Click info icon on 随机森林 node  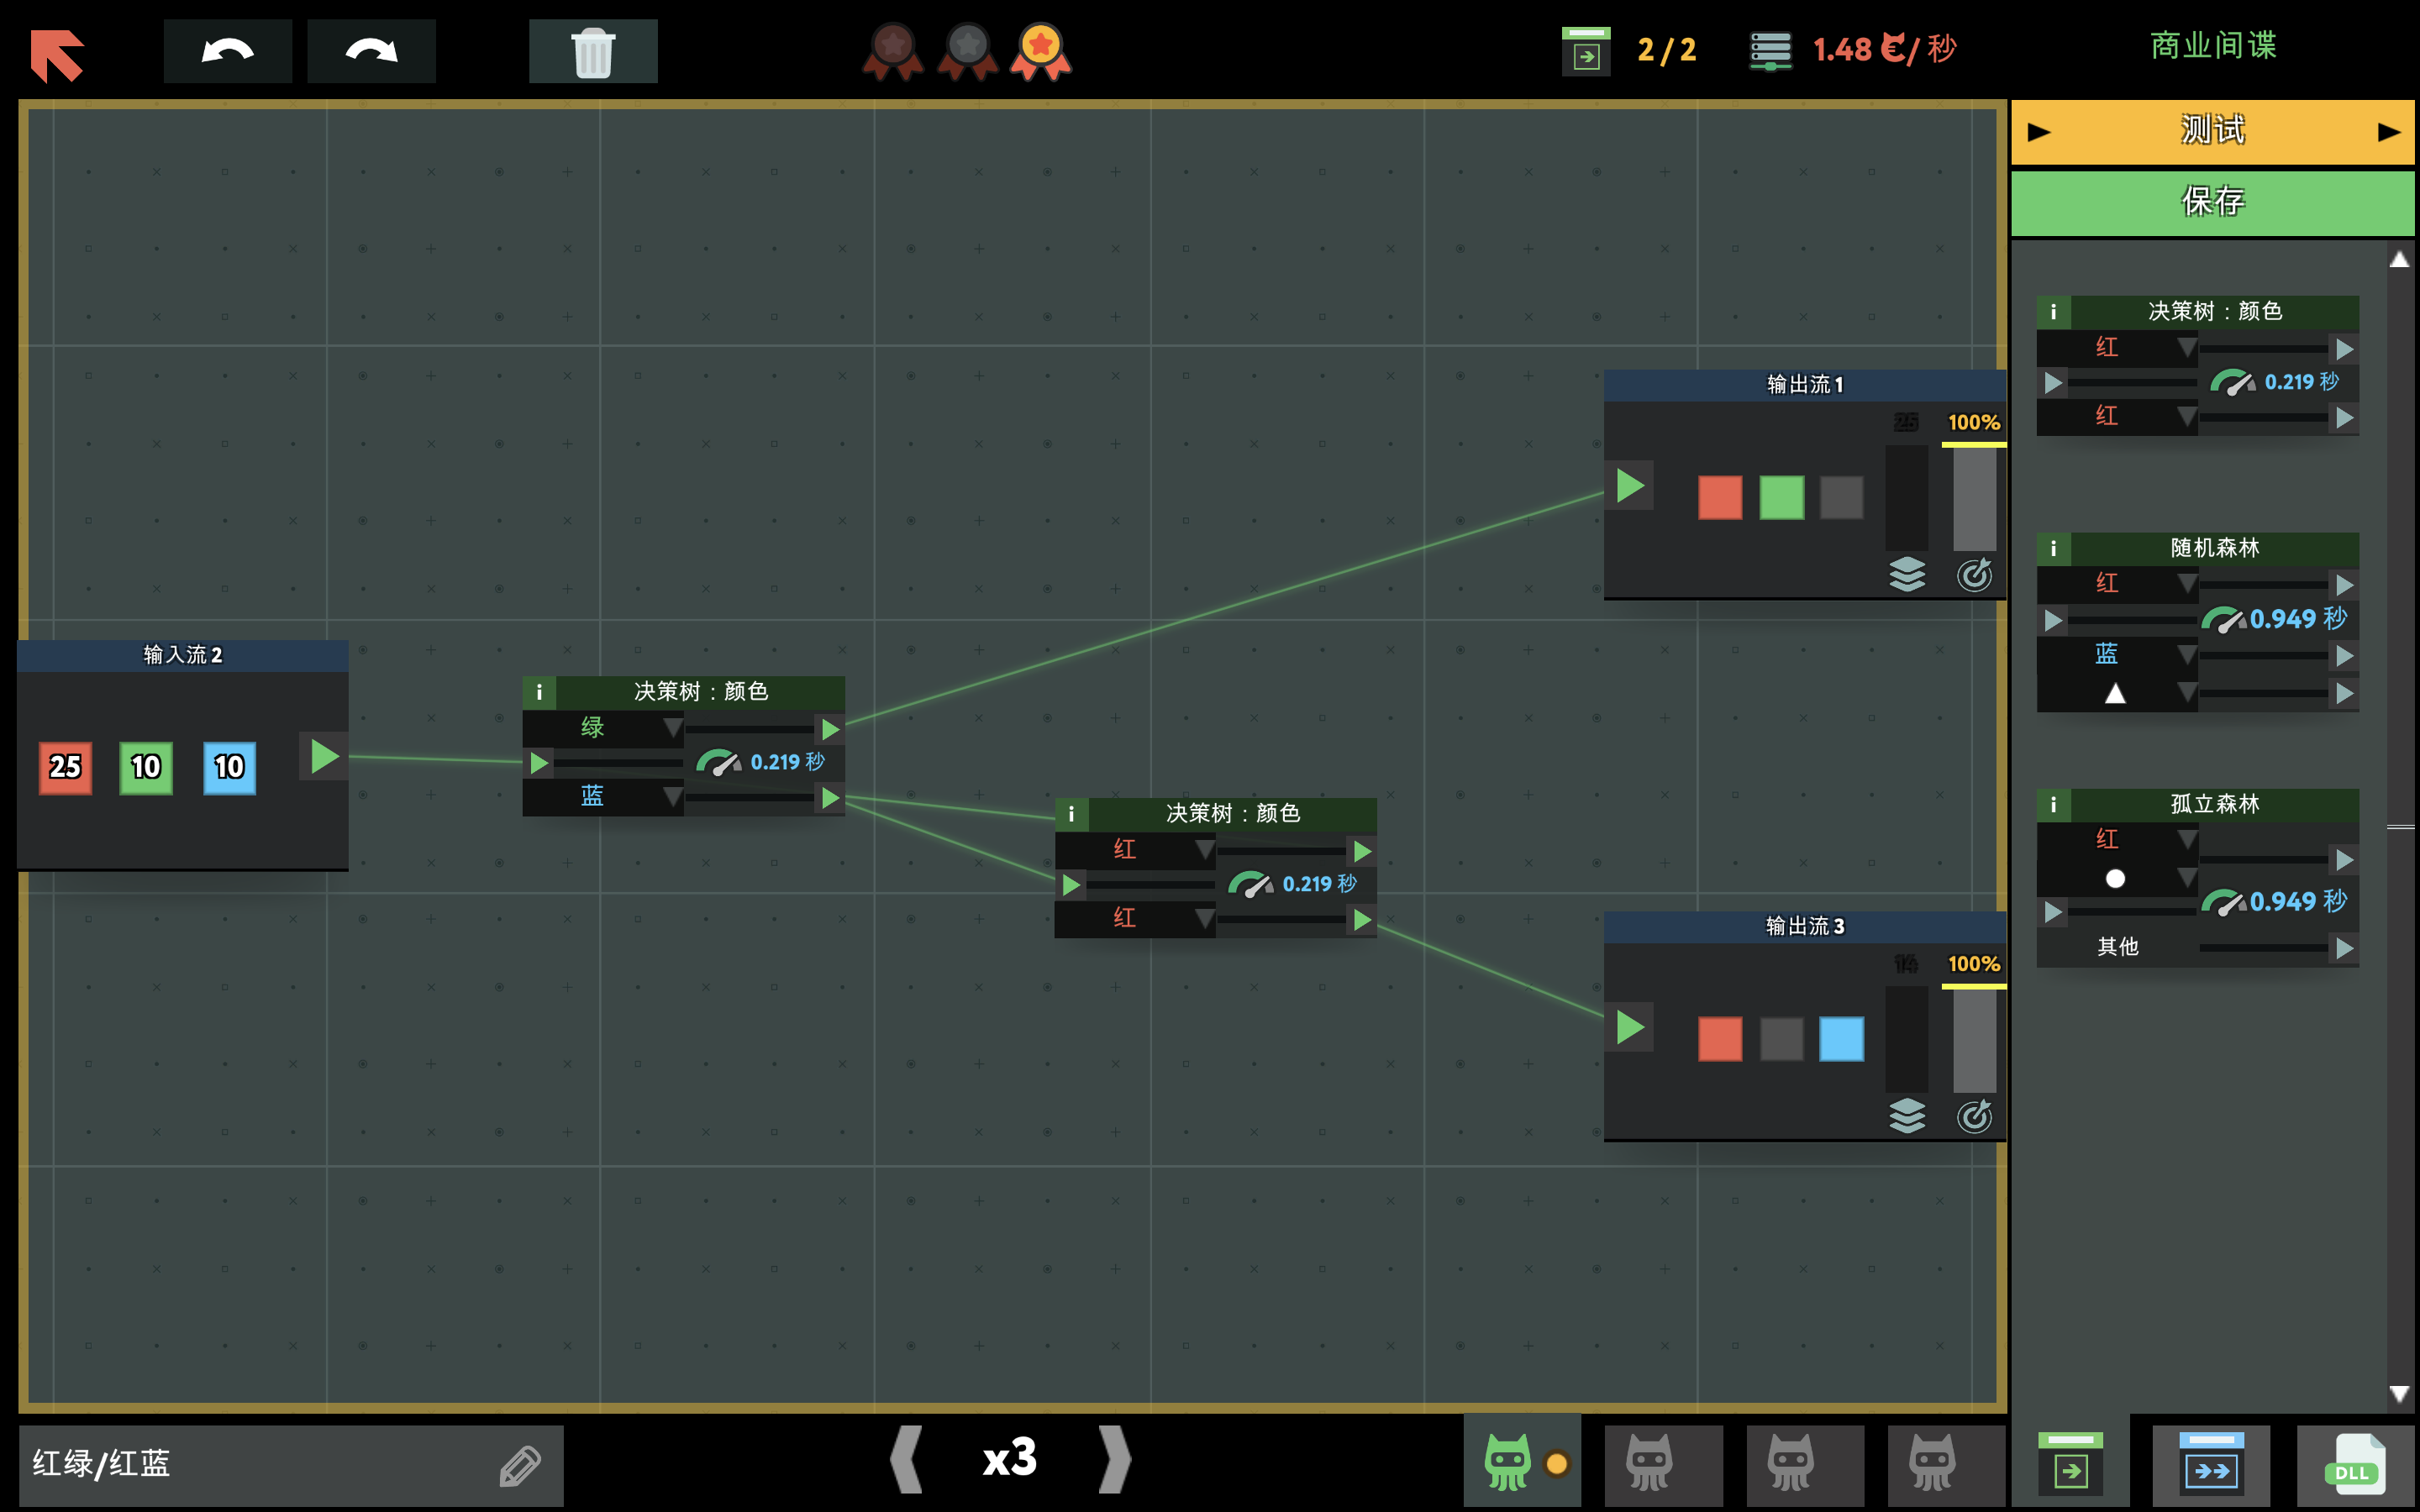pyautogui.click(x=2053, y=548)
